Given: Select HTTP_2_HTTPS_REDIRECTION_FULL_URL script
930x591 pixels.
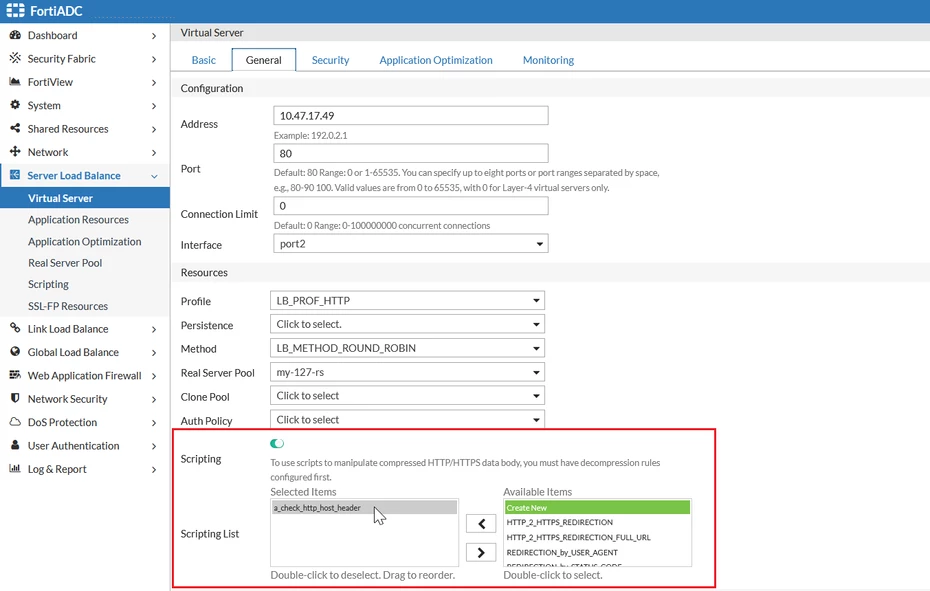Looking at the screenshot, I should 578,537.
